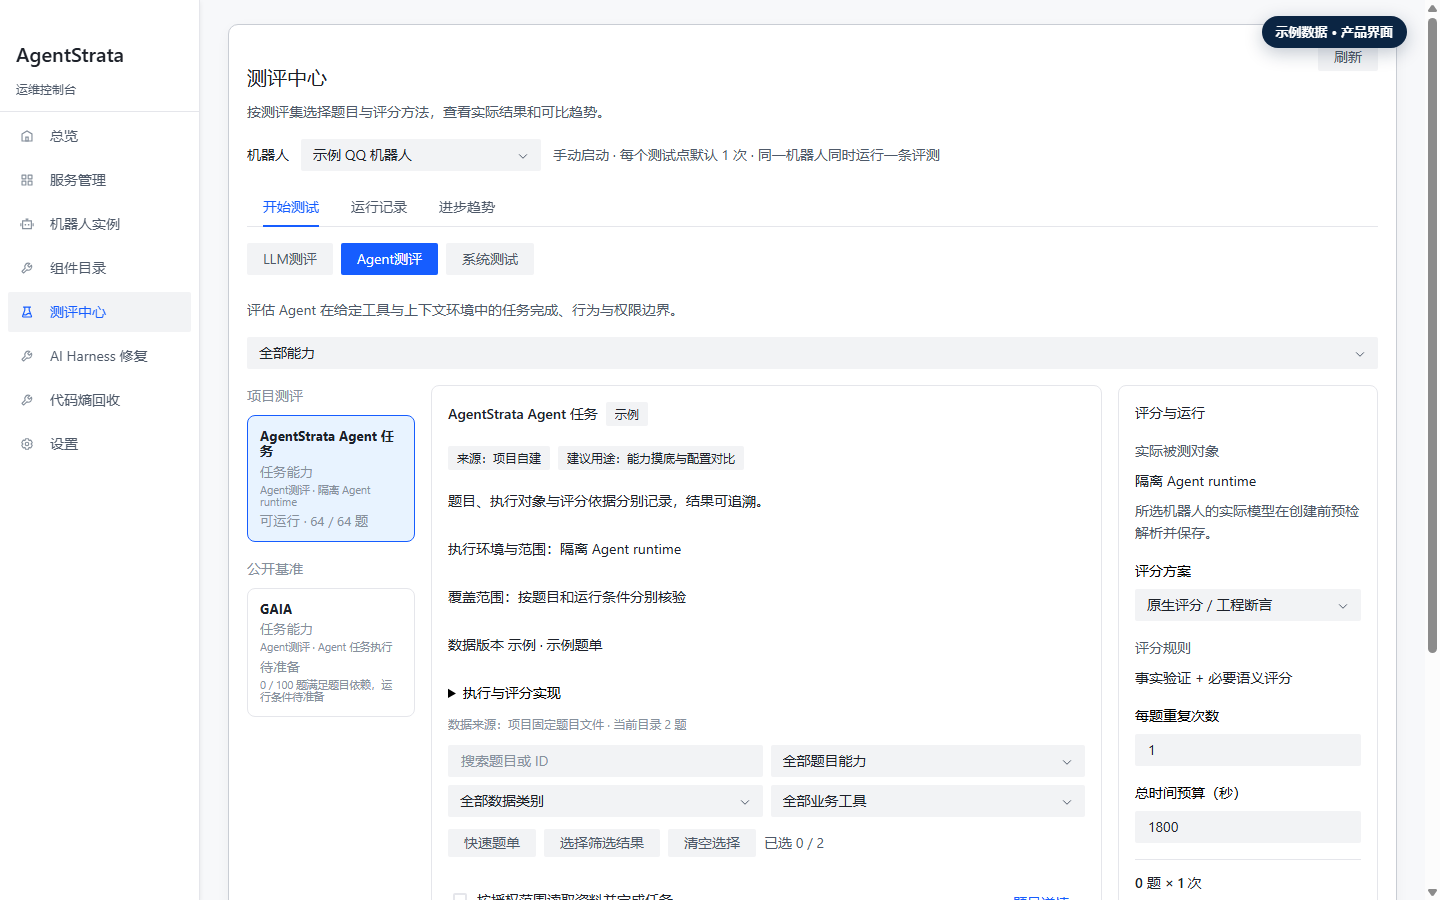The image size is (1440, 900).
Task: Select the AgentStrata Agent 任务 project card
Action: pos(331,478)
